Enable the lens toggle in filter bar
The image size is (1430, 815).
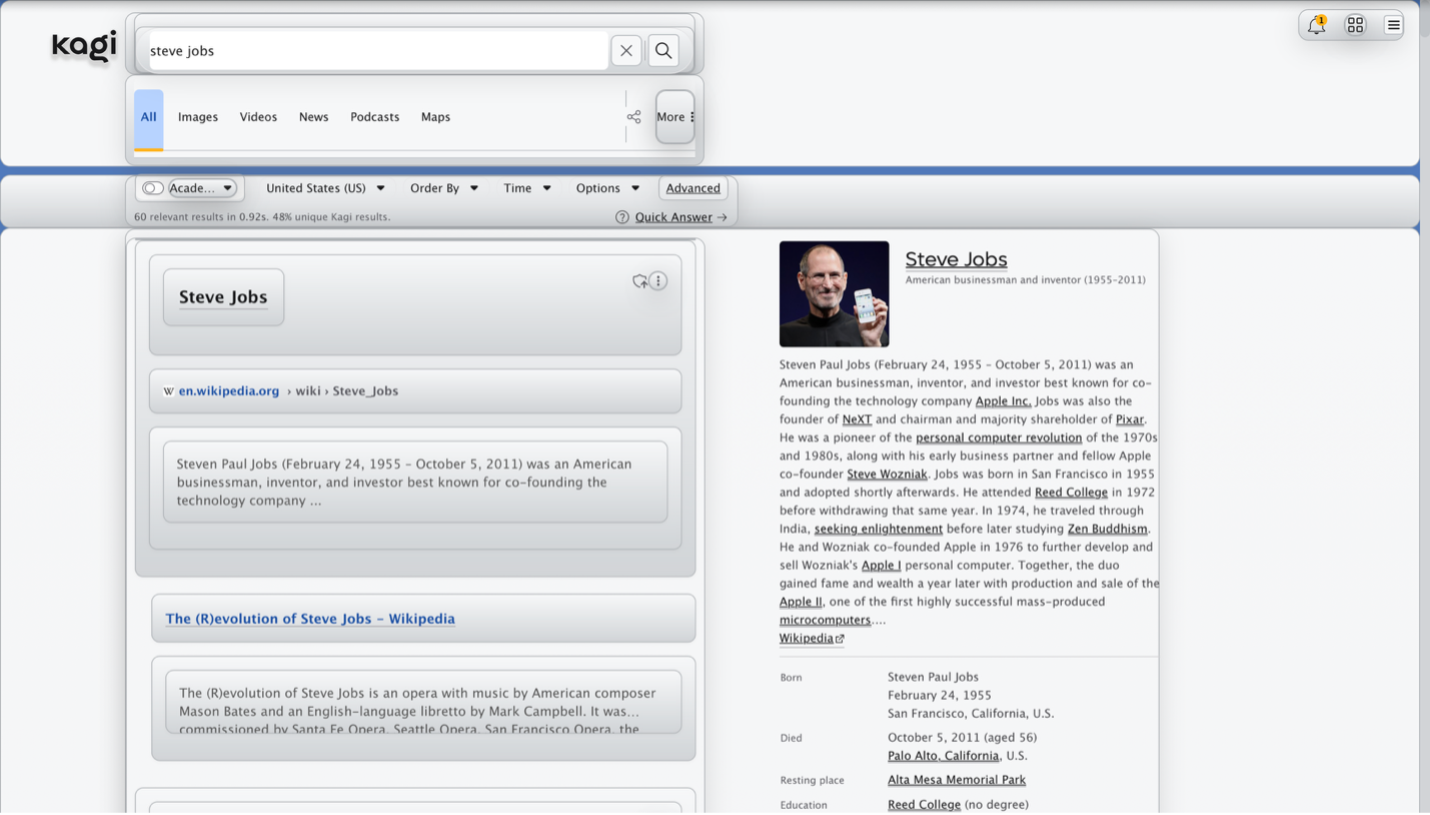[x=151, y=188]
